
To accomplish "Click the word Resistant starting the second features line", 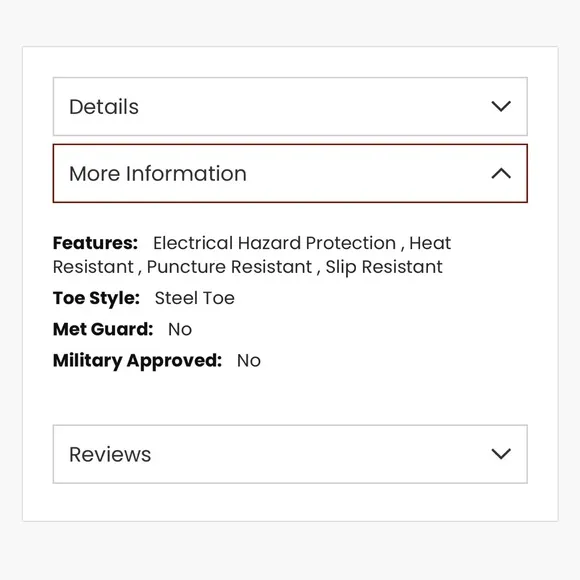I will [x=93, y=267].
